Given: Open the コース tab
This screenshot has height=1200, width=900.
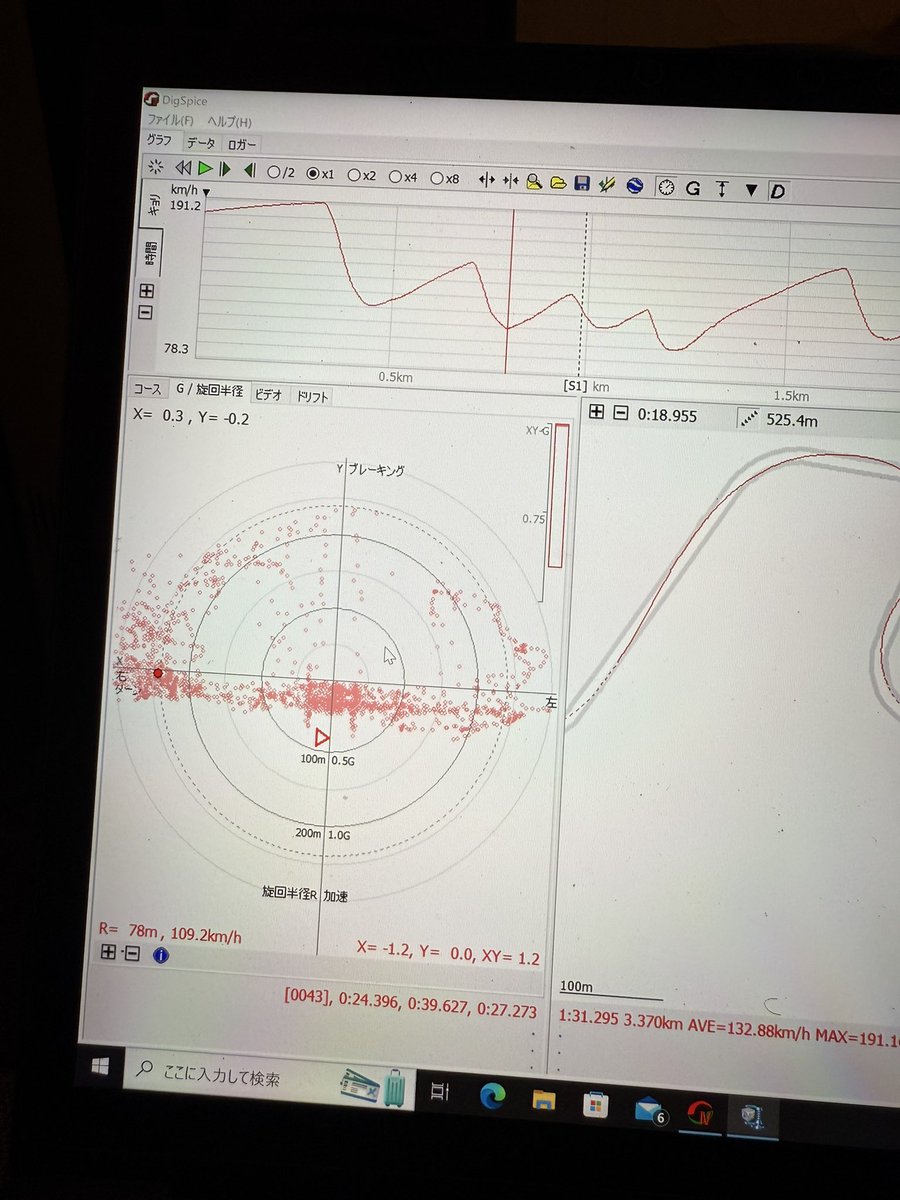Looking at the screenshot, I should (x=148, y=388).
